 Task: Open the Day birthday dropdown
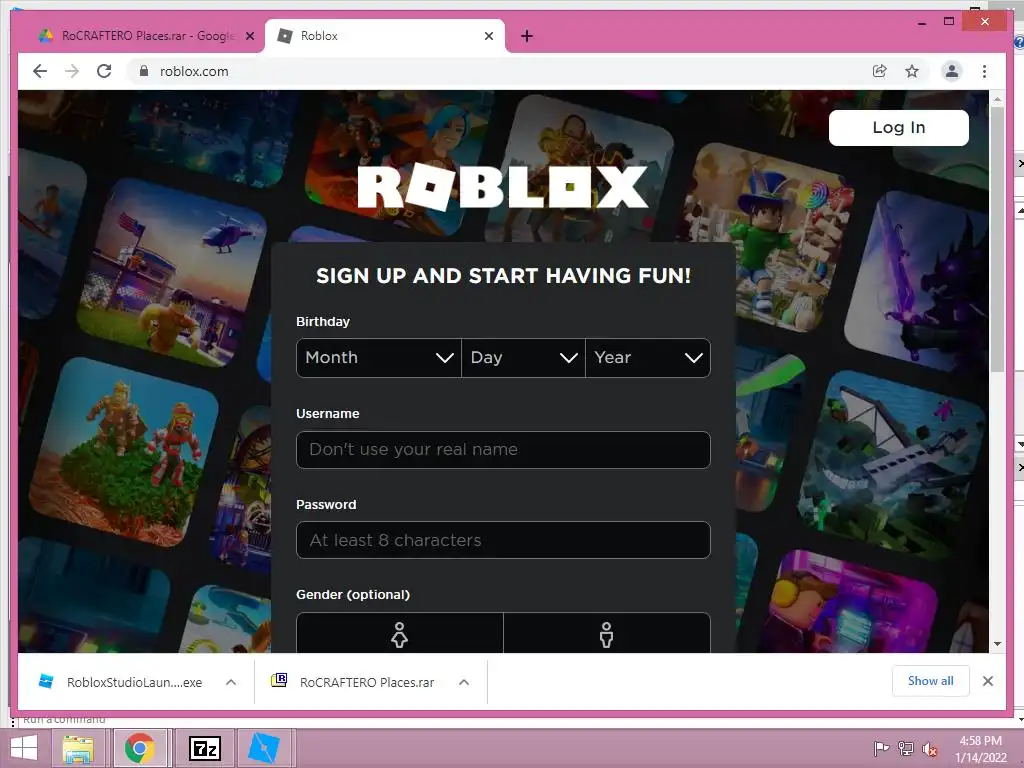[523, 358]
